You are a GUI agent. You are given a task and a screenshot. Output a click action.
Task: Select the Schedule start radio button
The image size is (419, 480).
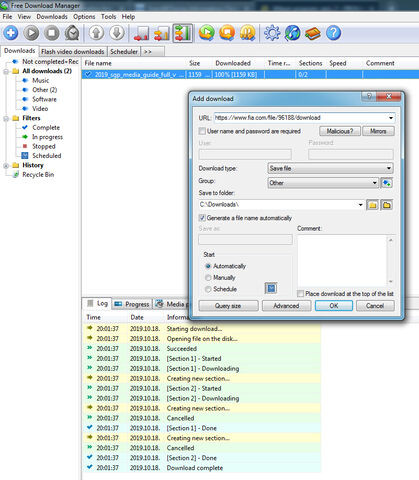coord(208,289)
